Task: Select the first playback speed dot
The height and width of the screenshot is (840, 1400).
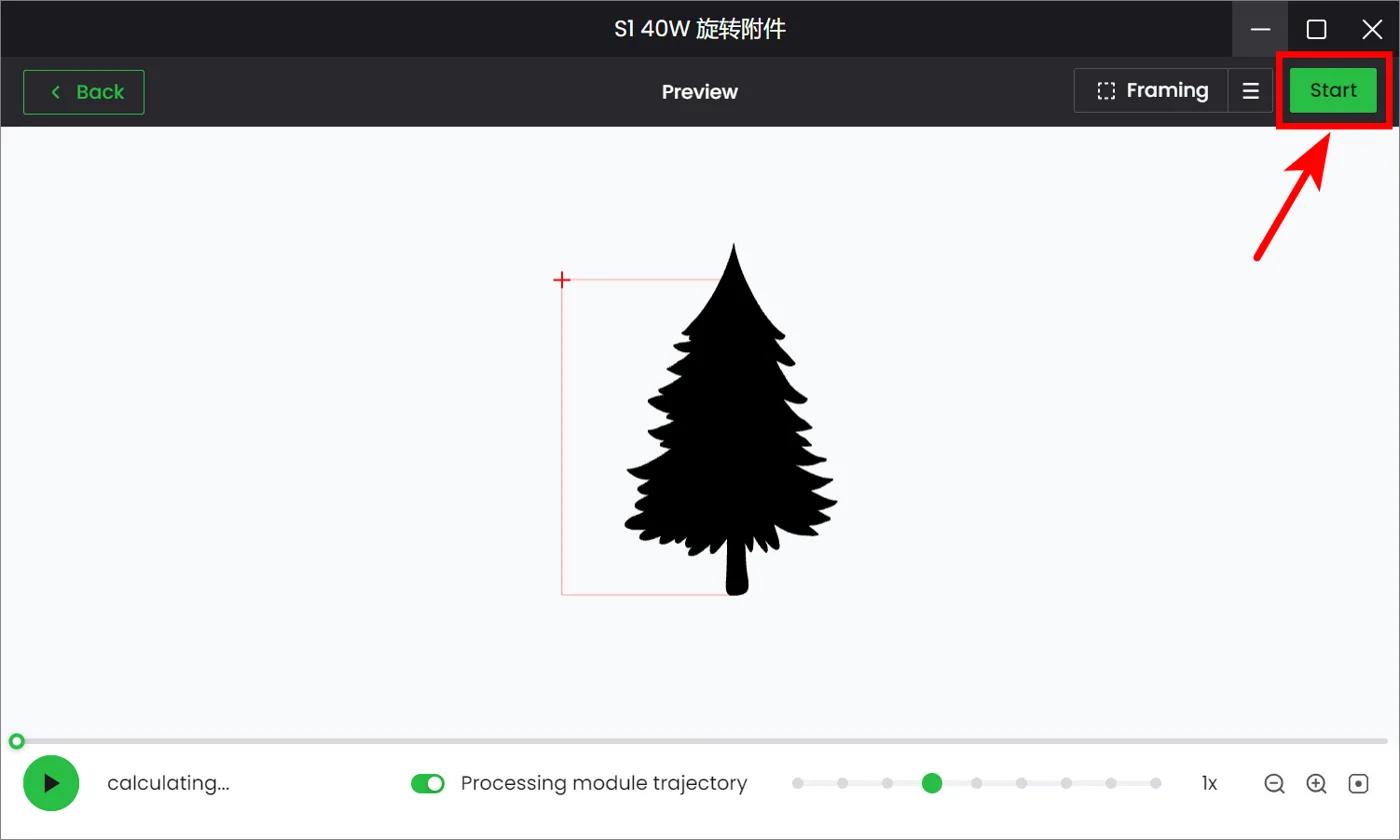Action: pyautogui.click(x=798, y=783)
